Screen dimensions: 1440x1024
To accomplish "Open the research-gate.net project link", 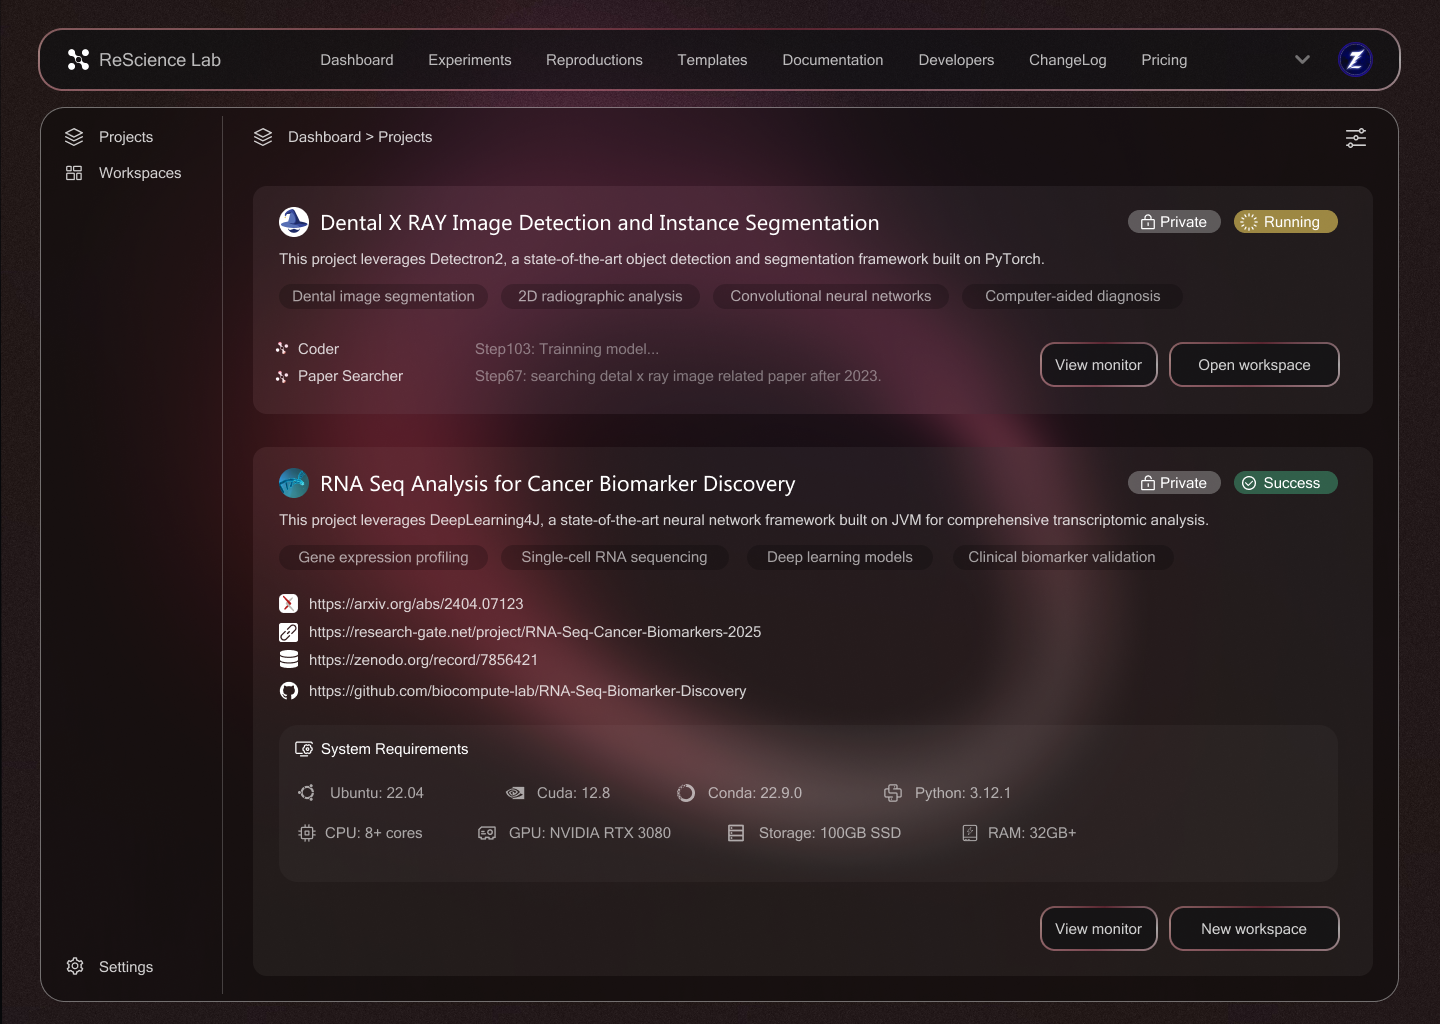I will click(x=534, y=632).
